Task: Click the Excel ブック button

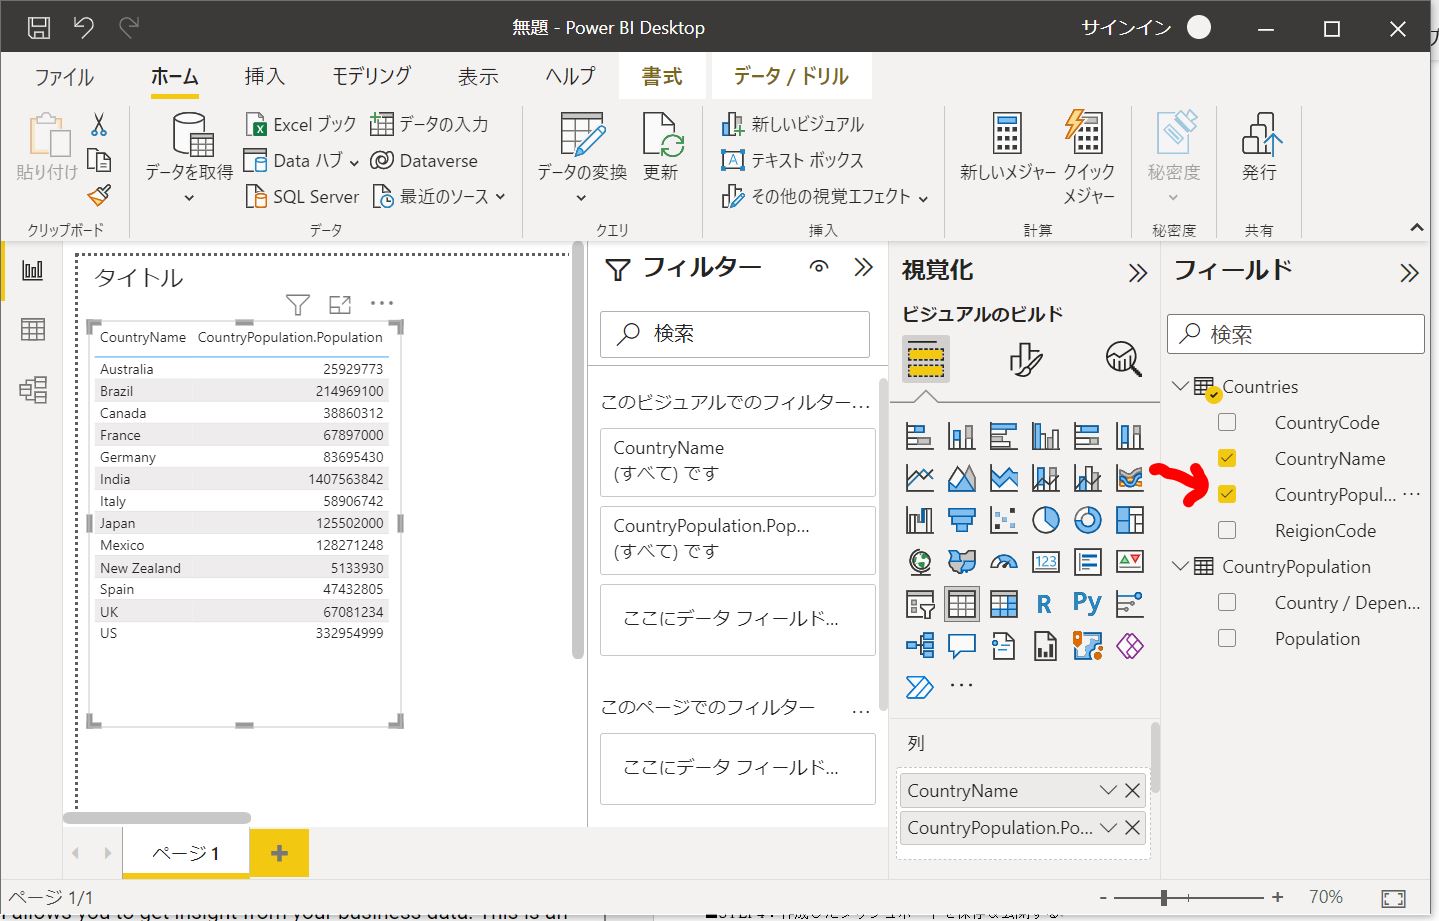Action: point(301,124)
